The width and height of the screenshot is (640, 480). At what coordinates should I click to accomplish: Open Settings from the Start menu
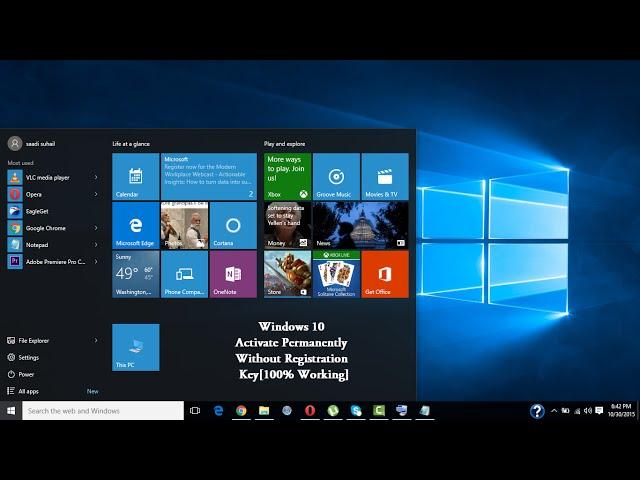coord(28,357)
